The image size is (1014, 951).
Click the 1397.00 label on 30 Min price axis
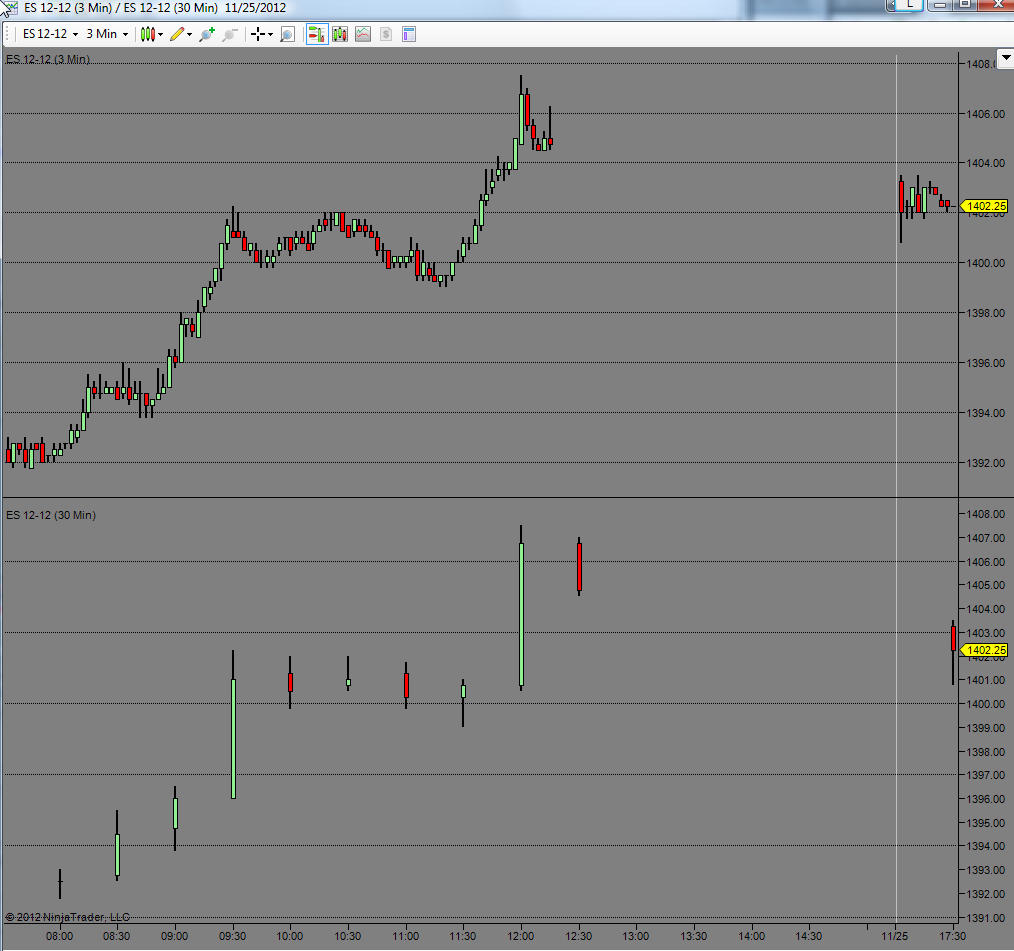[x=986, y=775]
